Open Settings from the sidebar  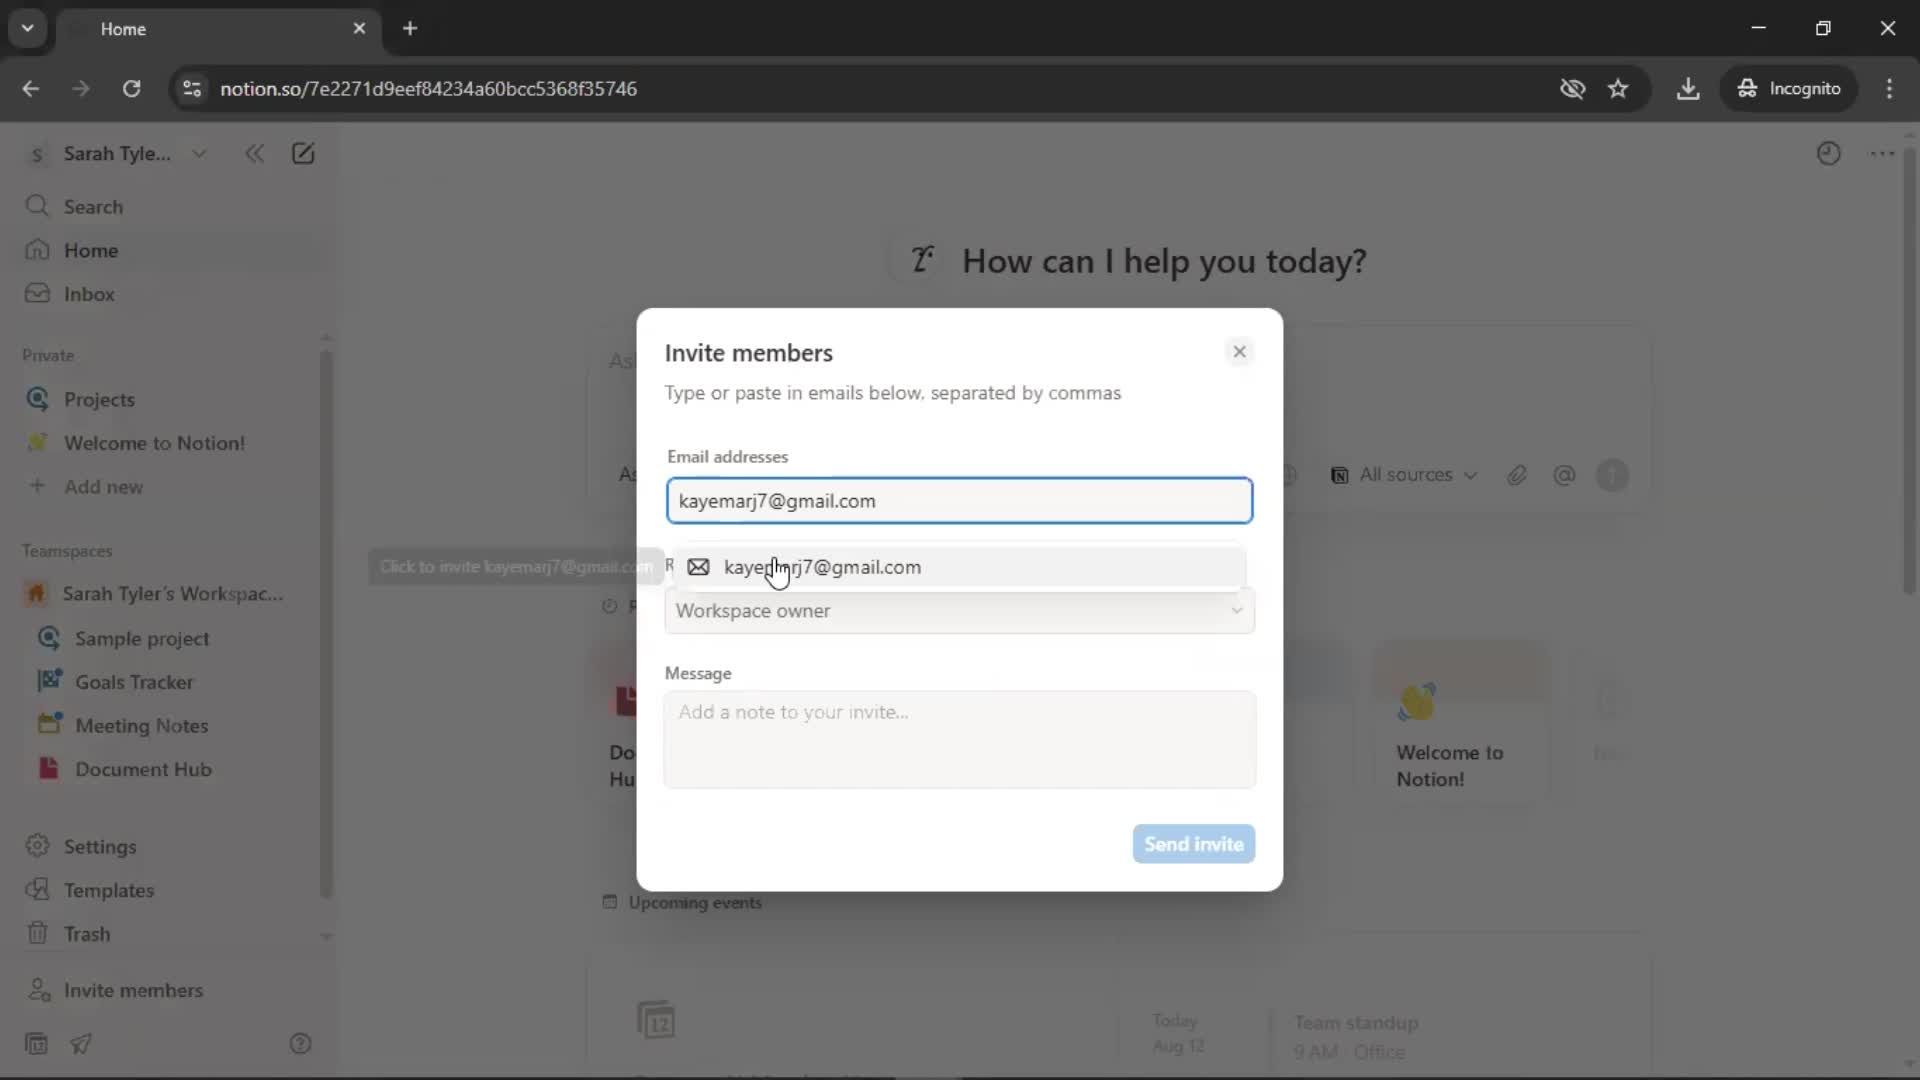pos(170,847)
